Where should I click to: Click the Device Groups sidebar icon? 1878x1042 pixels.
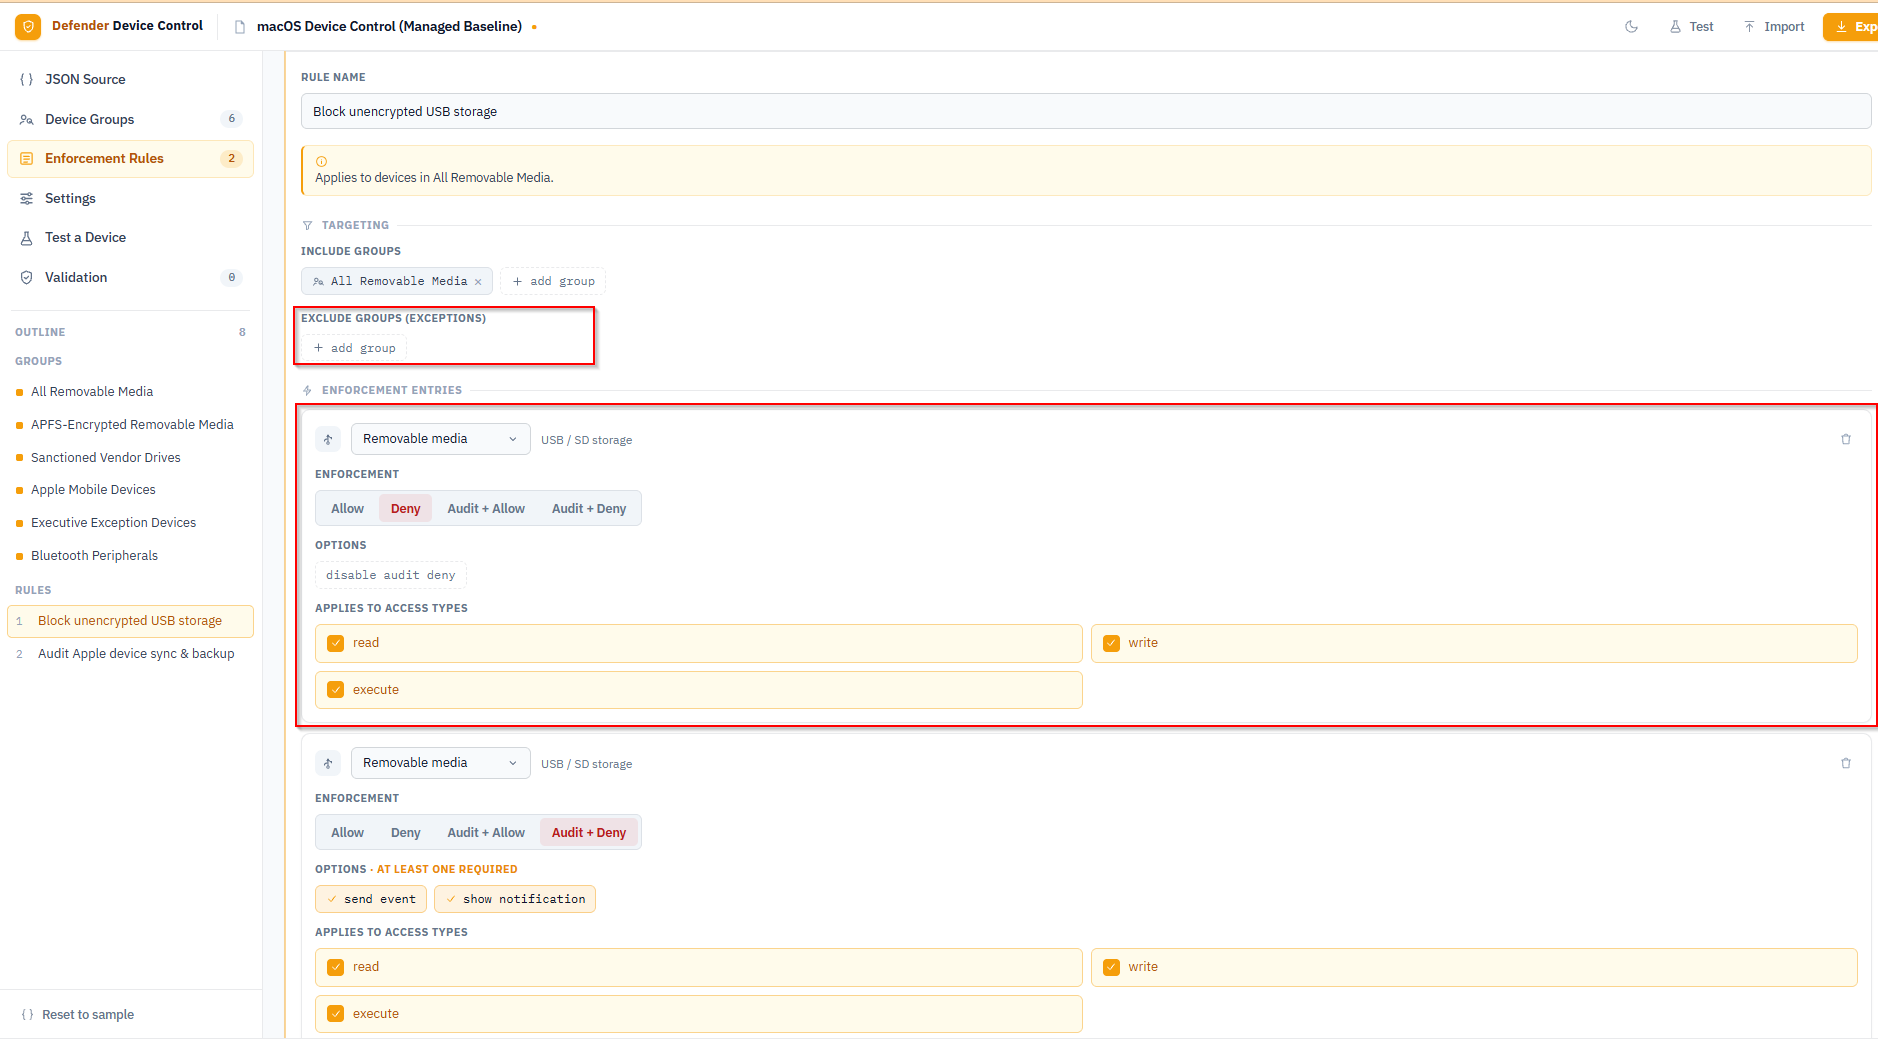click(x=27, y=119)
